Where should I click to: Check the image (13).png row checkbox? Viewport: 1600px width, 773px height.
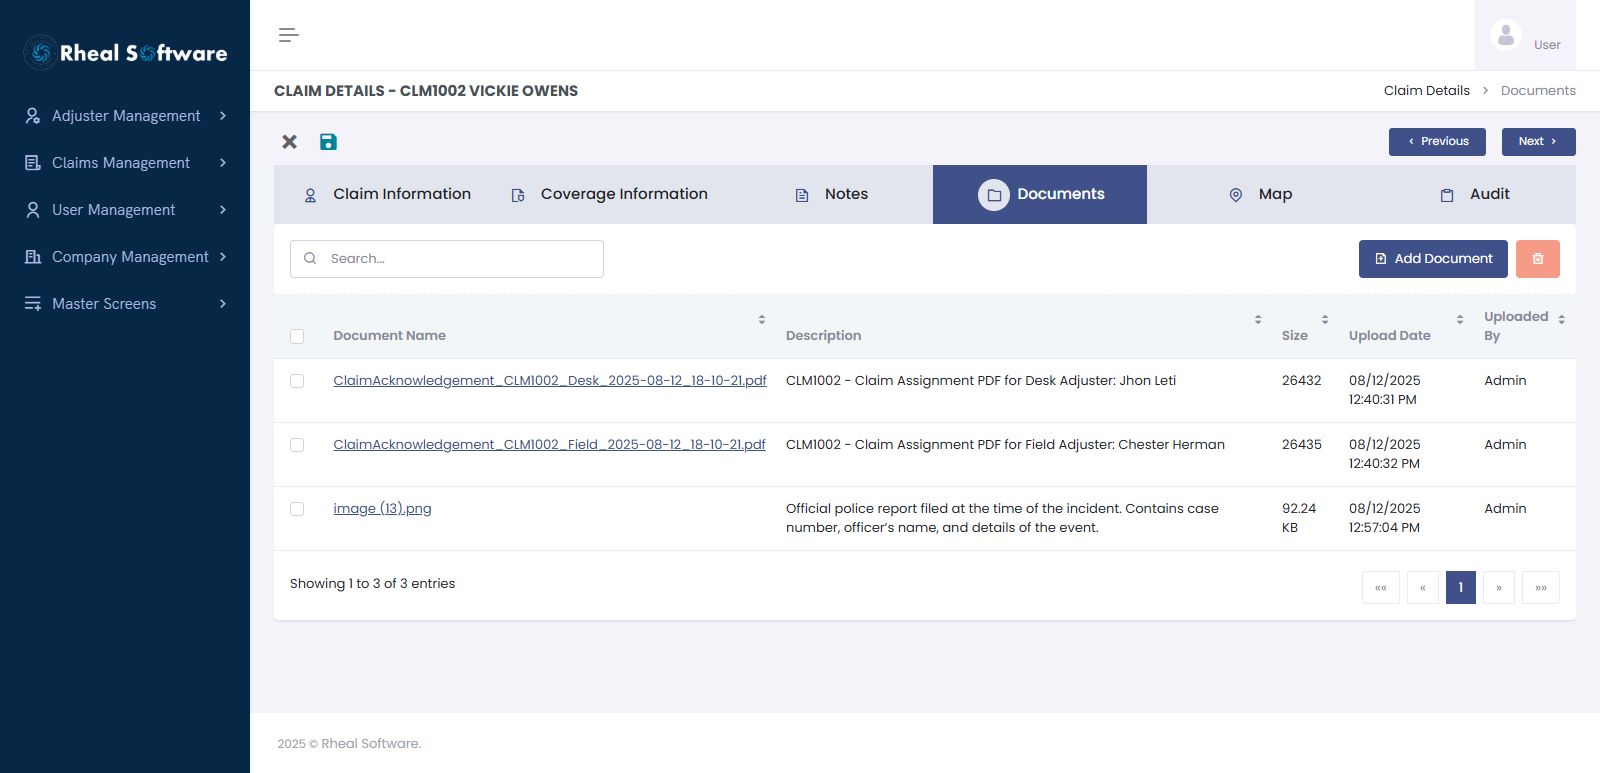tap(297, 509)
